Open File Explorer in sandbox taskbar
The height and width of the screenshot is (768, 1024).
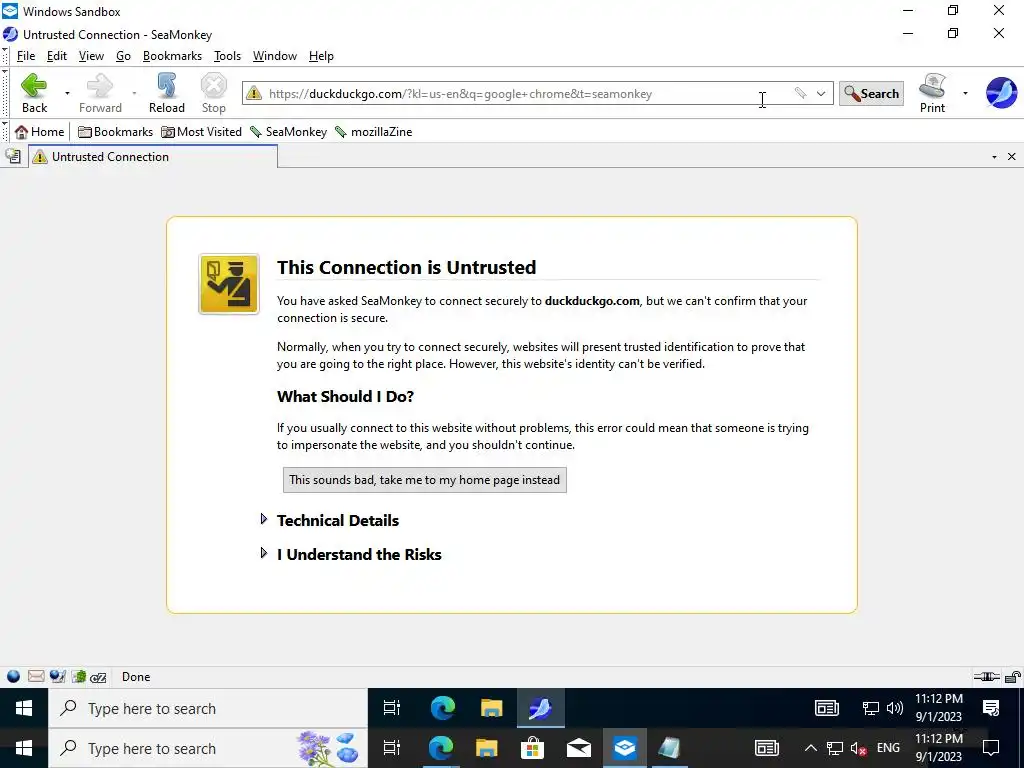(491, 708)
